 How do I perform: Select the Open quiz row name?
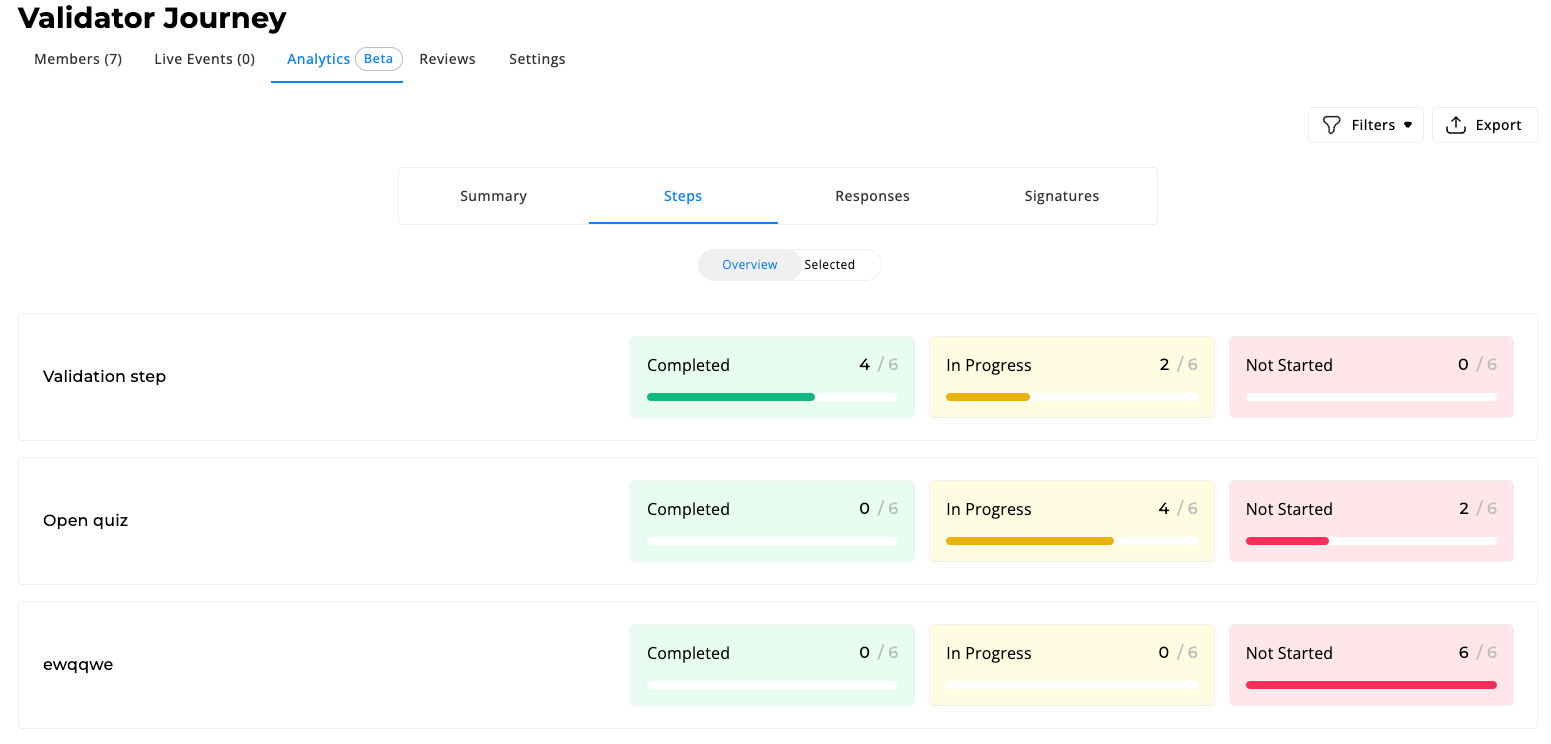click(x=86, y=521)
